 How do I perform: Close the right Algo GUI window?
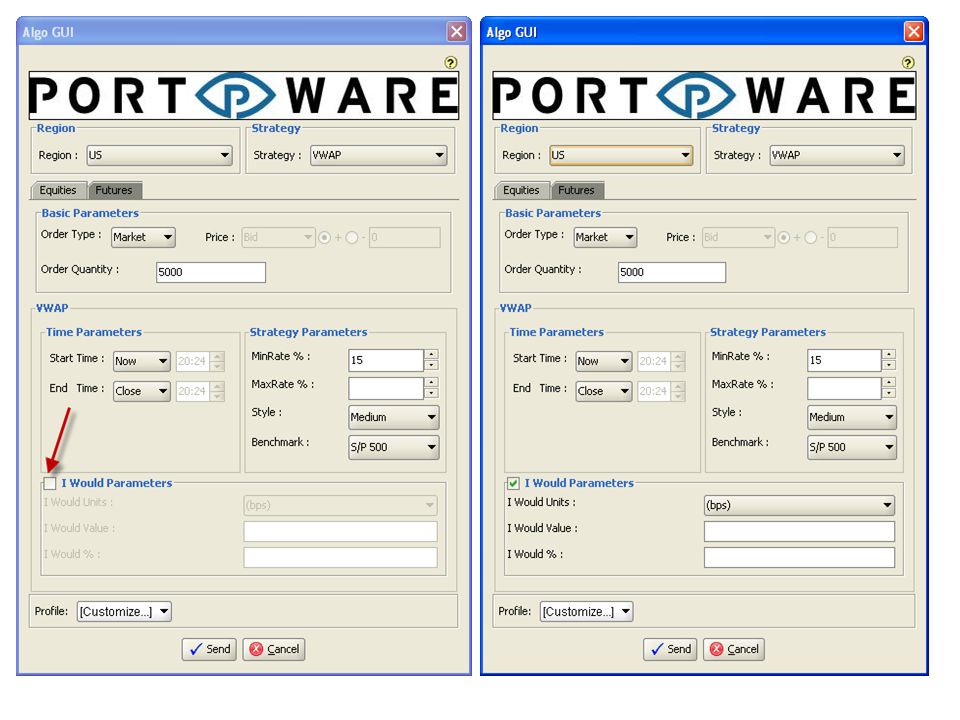pos(913,32)
